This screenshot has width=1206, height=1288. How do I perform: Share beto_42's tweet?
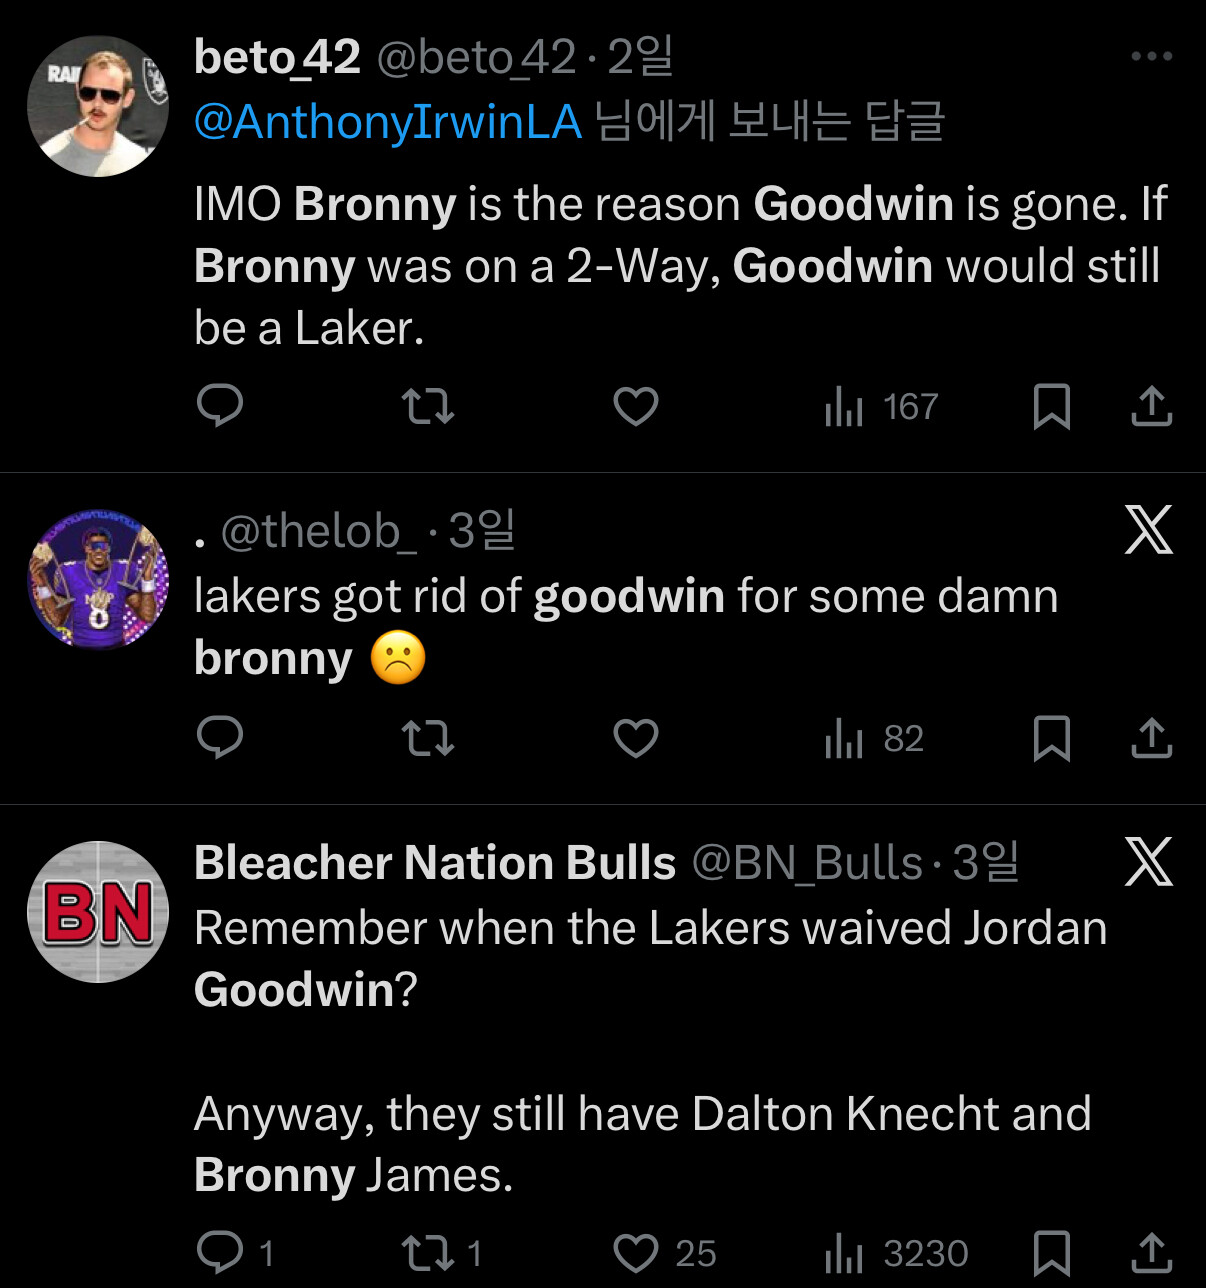(x=1151, y=406)
